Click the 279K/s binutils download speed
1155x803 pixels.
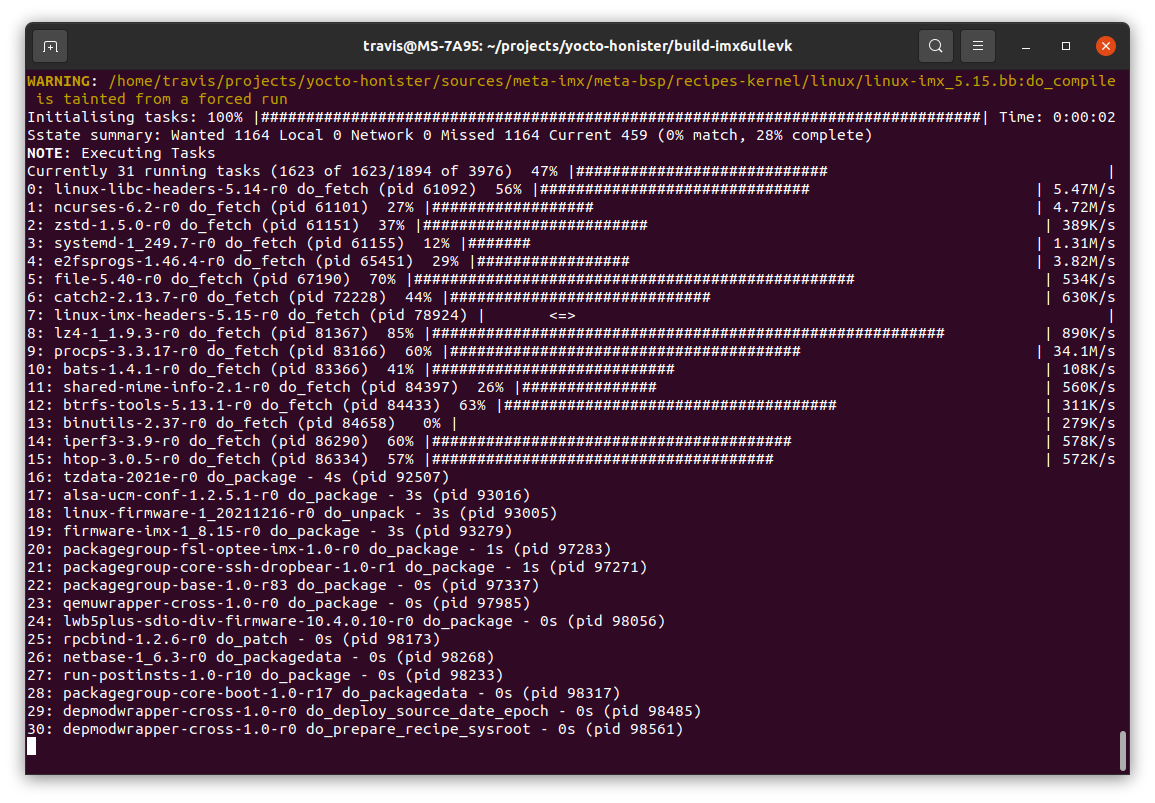coord(1088,424)
